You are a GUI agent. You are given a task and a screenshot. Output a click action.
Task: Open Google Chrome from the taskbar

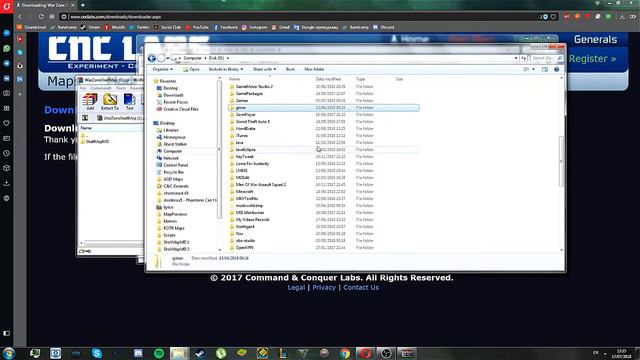tap(345, 353)
